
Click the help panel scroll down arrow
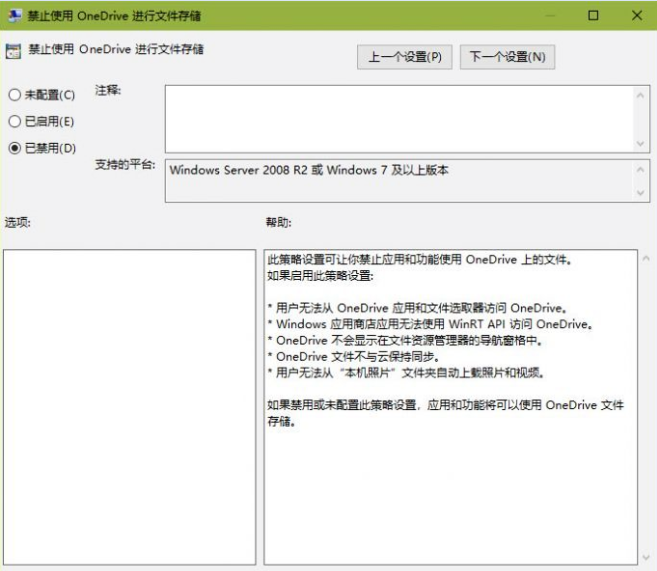pos(646,557)
